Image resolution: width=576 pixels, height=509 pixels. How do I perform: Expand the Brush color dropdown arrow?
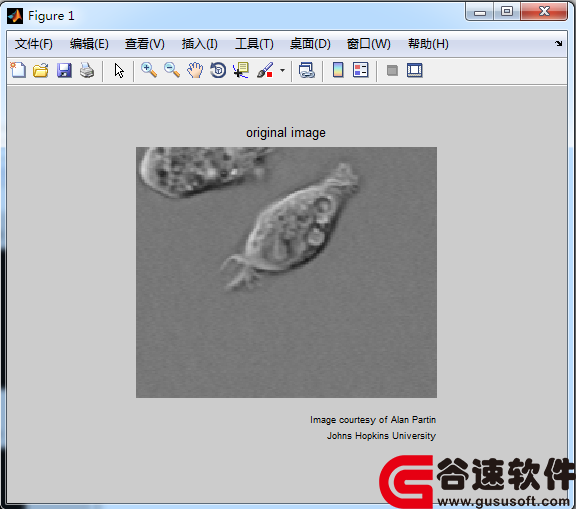[x=282, y=70]
